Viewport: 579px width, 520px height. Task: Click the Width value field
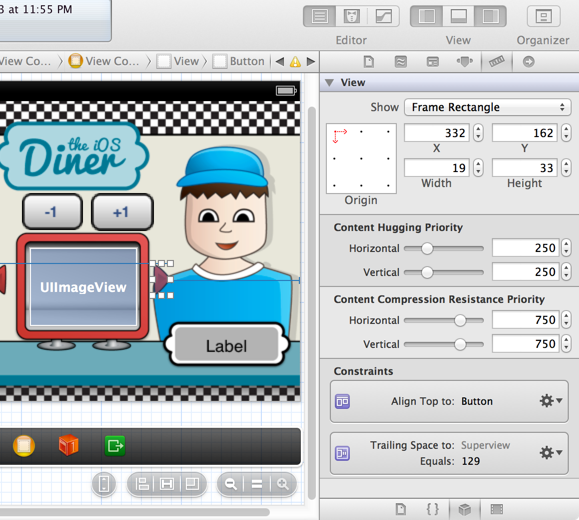tap(437, 168)
